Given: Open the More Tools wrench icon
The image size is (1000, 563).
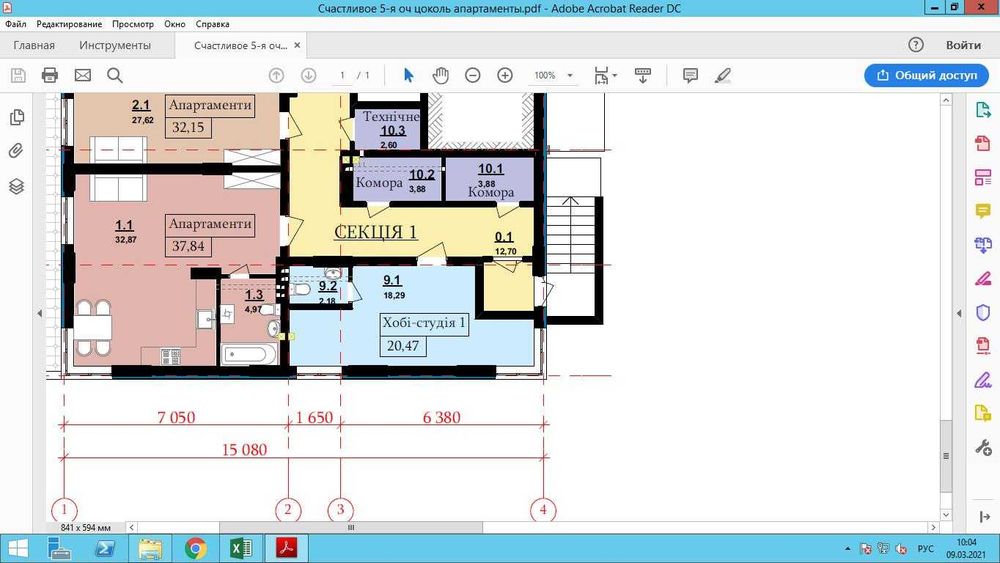Looking at the screenshot, I should [983, 448].
